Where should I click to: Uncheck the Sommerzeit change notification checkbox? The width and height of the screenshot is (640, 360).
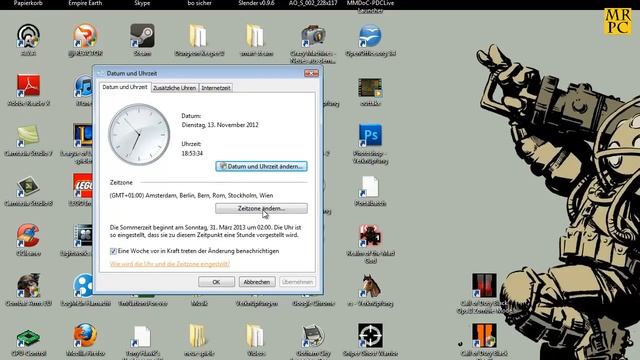click(113, 251)
